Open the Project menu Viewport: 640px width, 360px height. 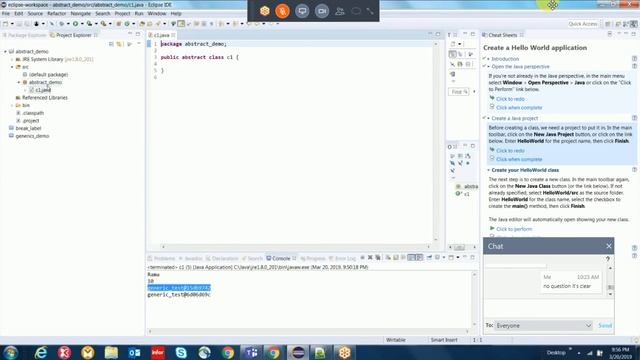122,13
